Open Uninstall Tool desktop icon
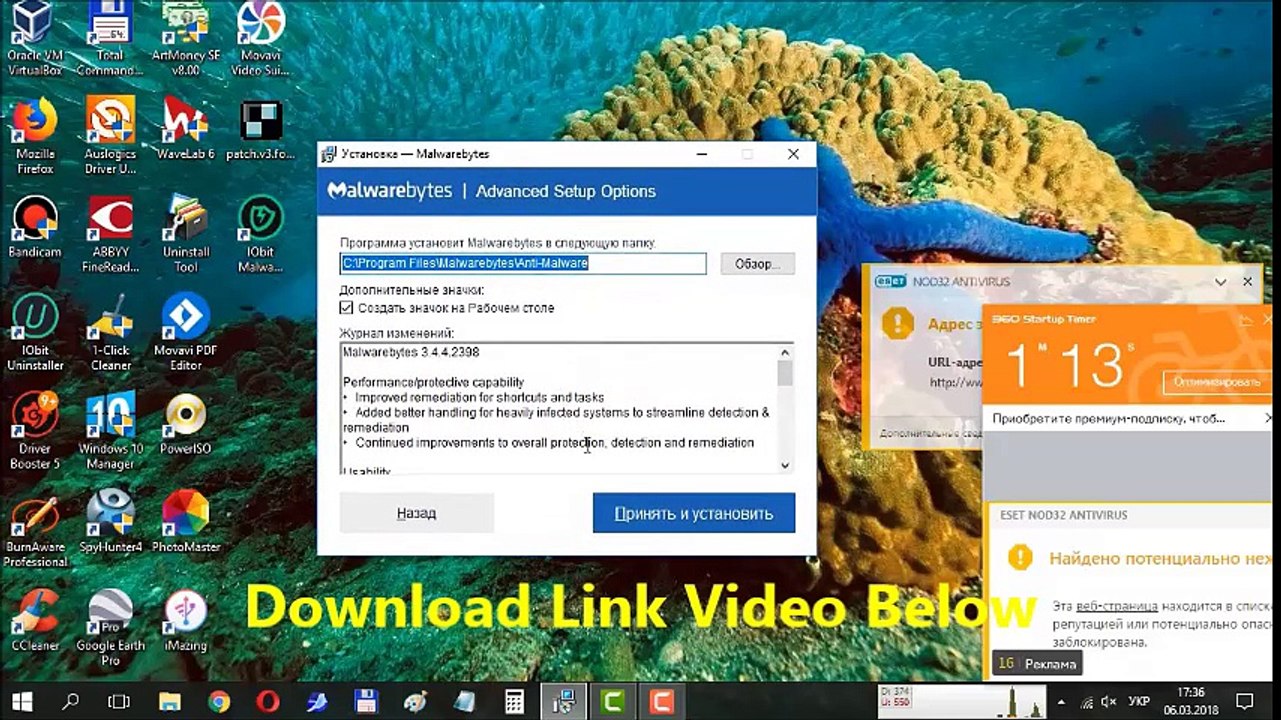Screen dimensions: 1281x720 pyautogui.click(x=185, y=234)
